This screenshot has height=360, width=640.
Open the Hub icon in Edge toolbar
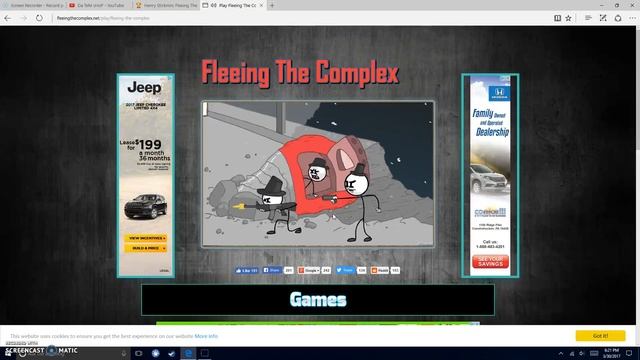coord(588,18)
